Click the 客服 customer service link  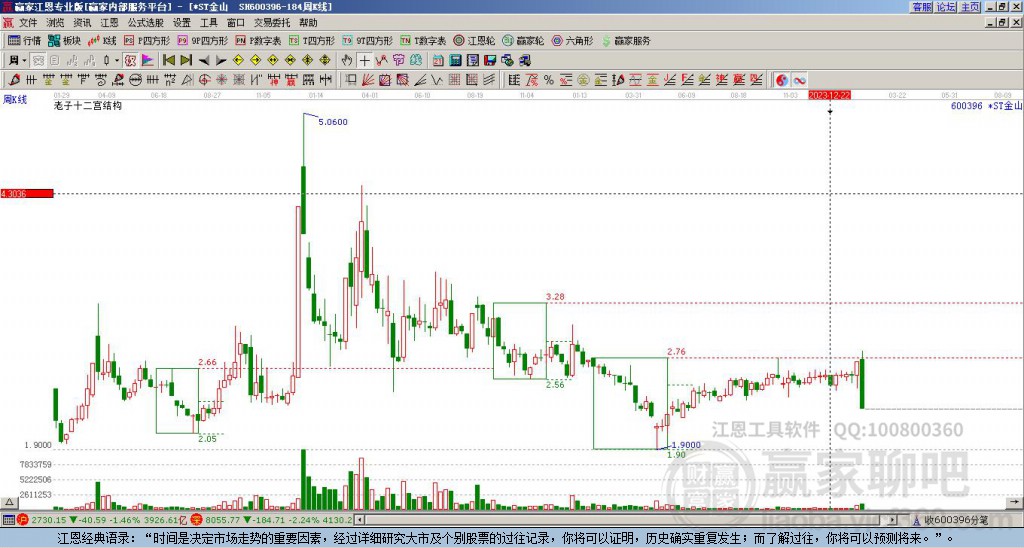pyautogui.click(x=922, y=7)
